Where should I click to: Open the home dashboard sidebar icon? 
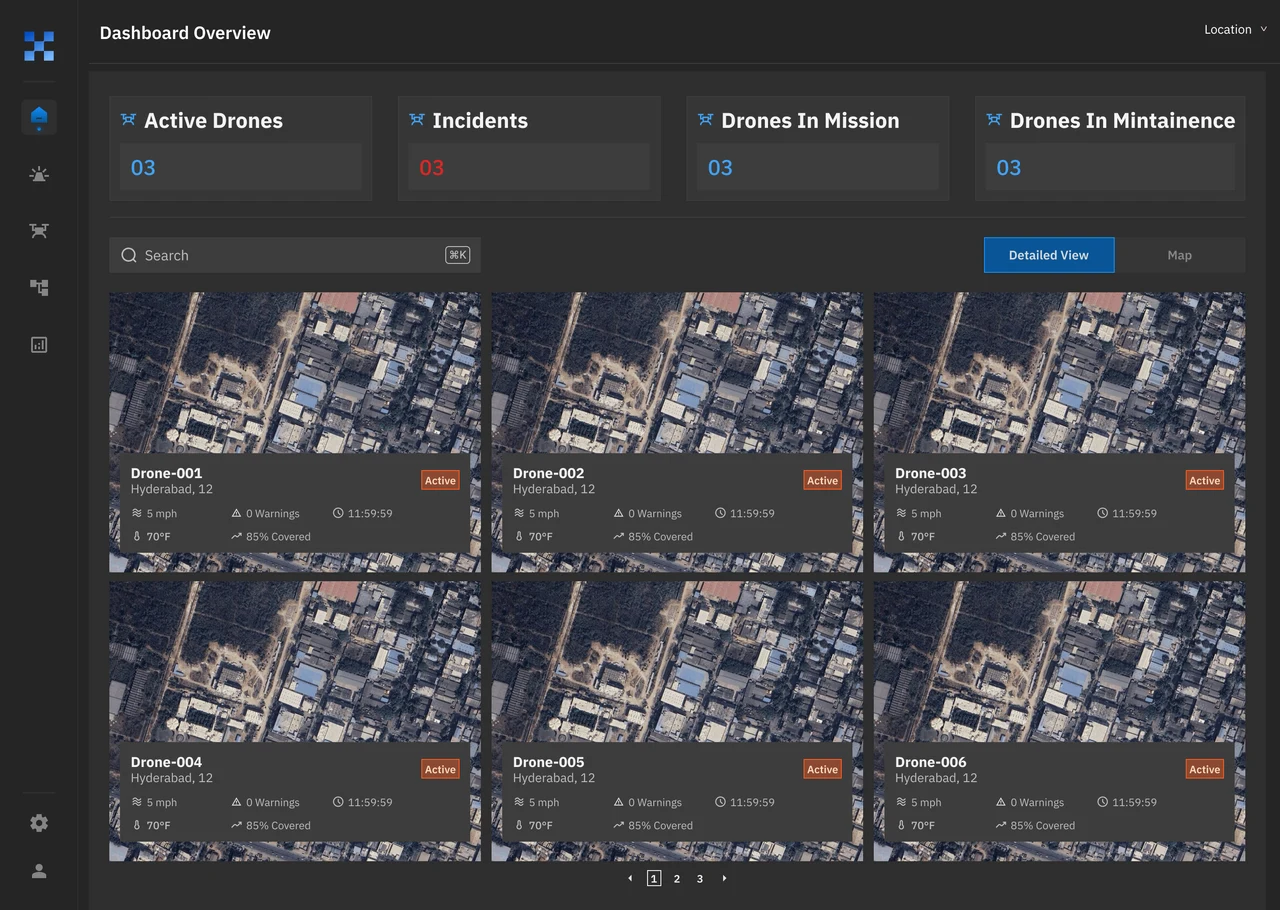pos(39,117)
